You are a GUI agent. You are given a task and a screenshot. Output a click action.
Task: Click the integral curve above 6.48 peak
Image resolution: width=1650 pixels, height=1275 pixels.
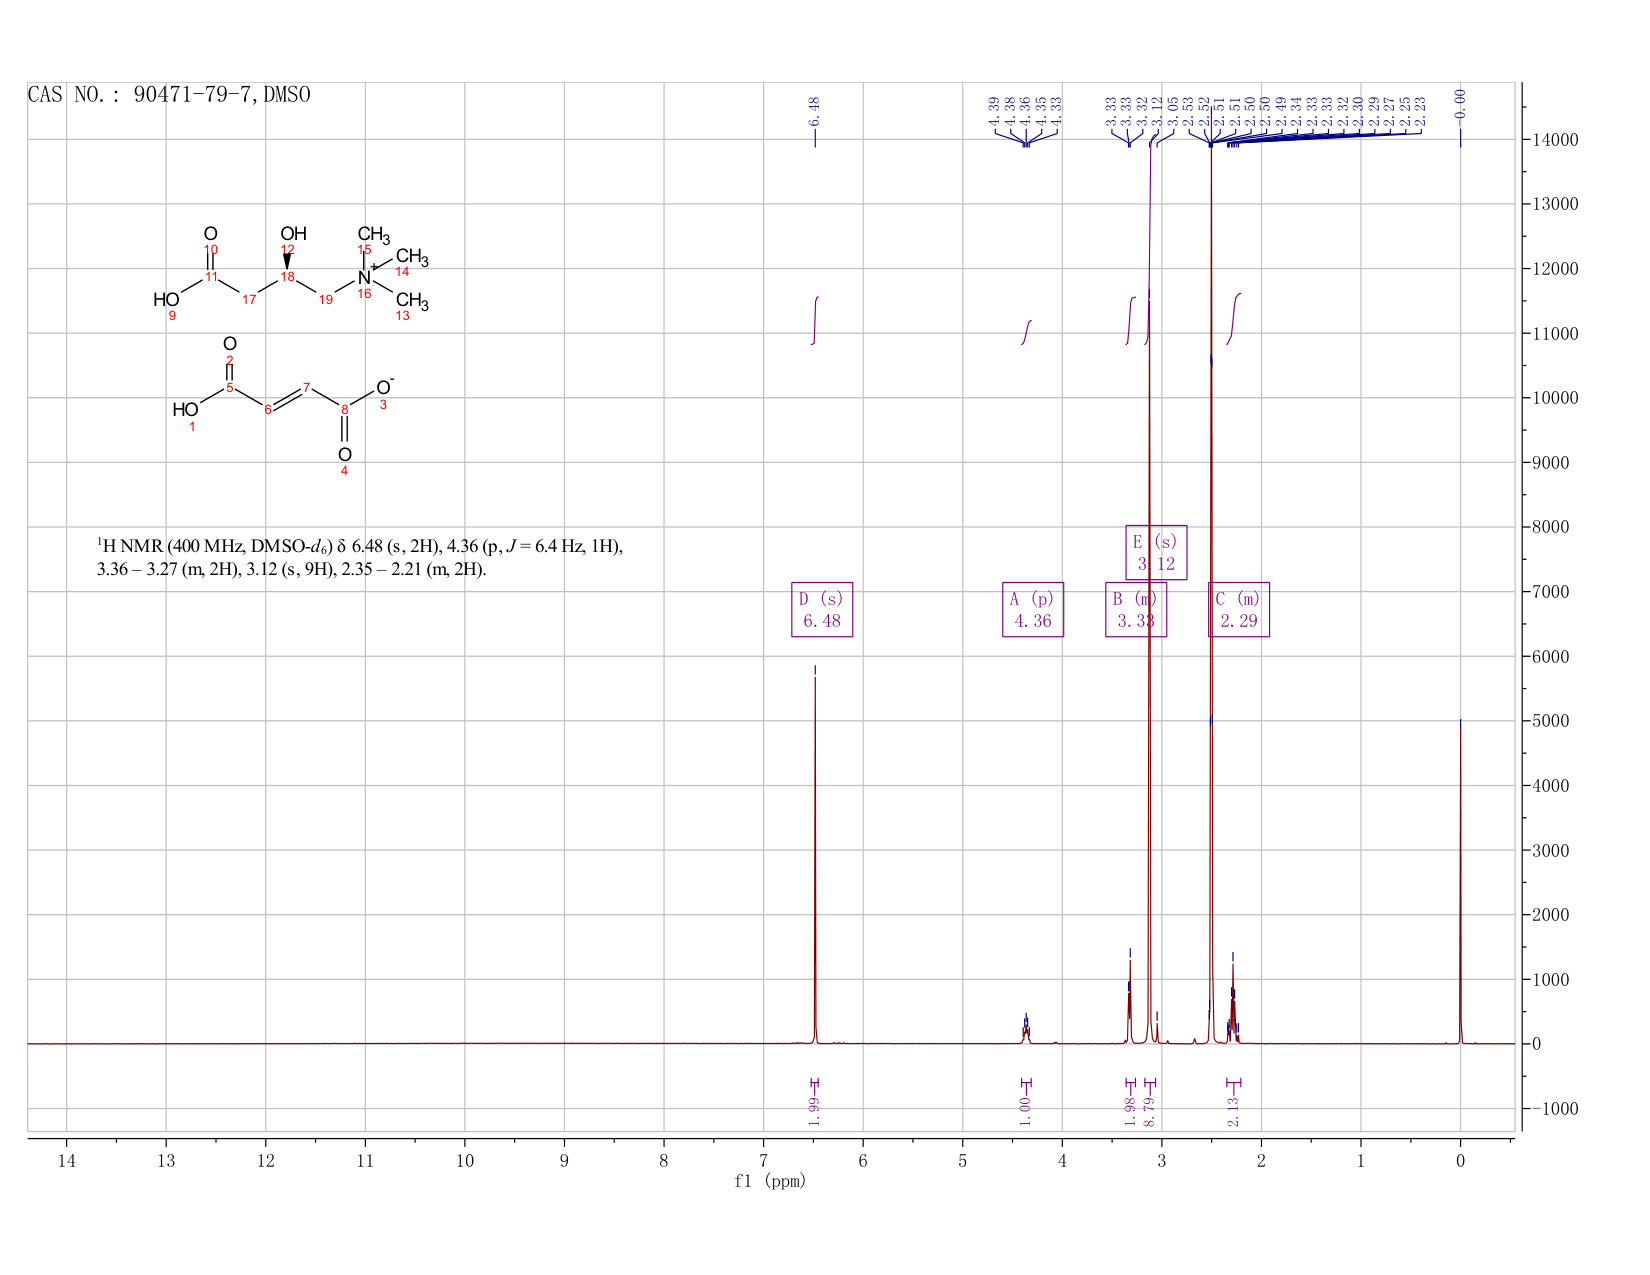click(x=815, y=320)
